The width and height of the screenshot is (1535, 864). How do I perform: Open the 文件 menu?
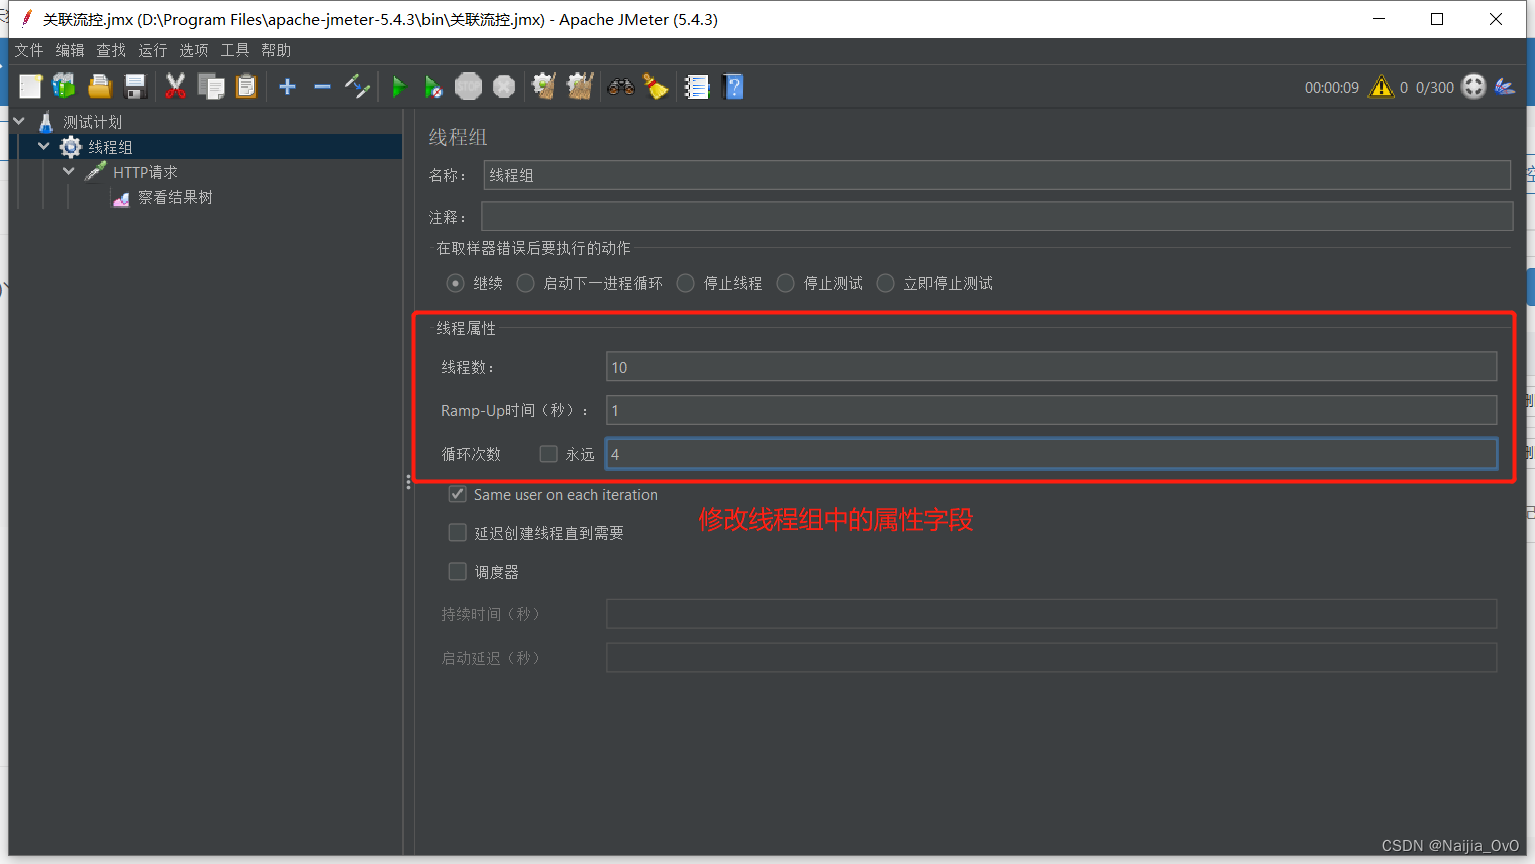(x=29, y=50)
